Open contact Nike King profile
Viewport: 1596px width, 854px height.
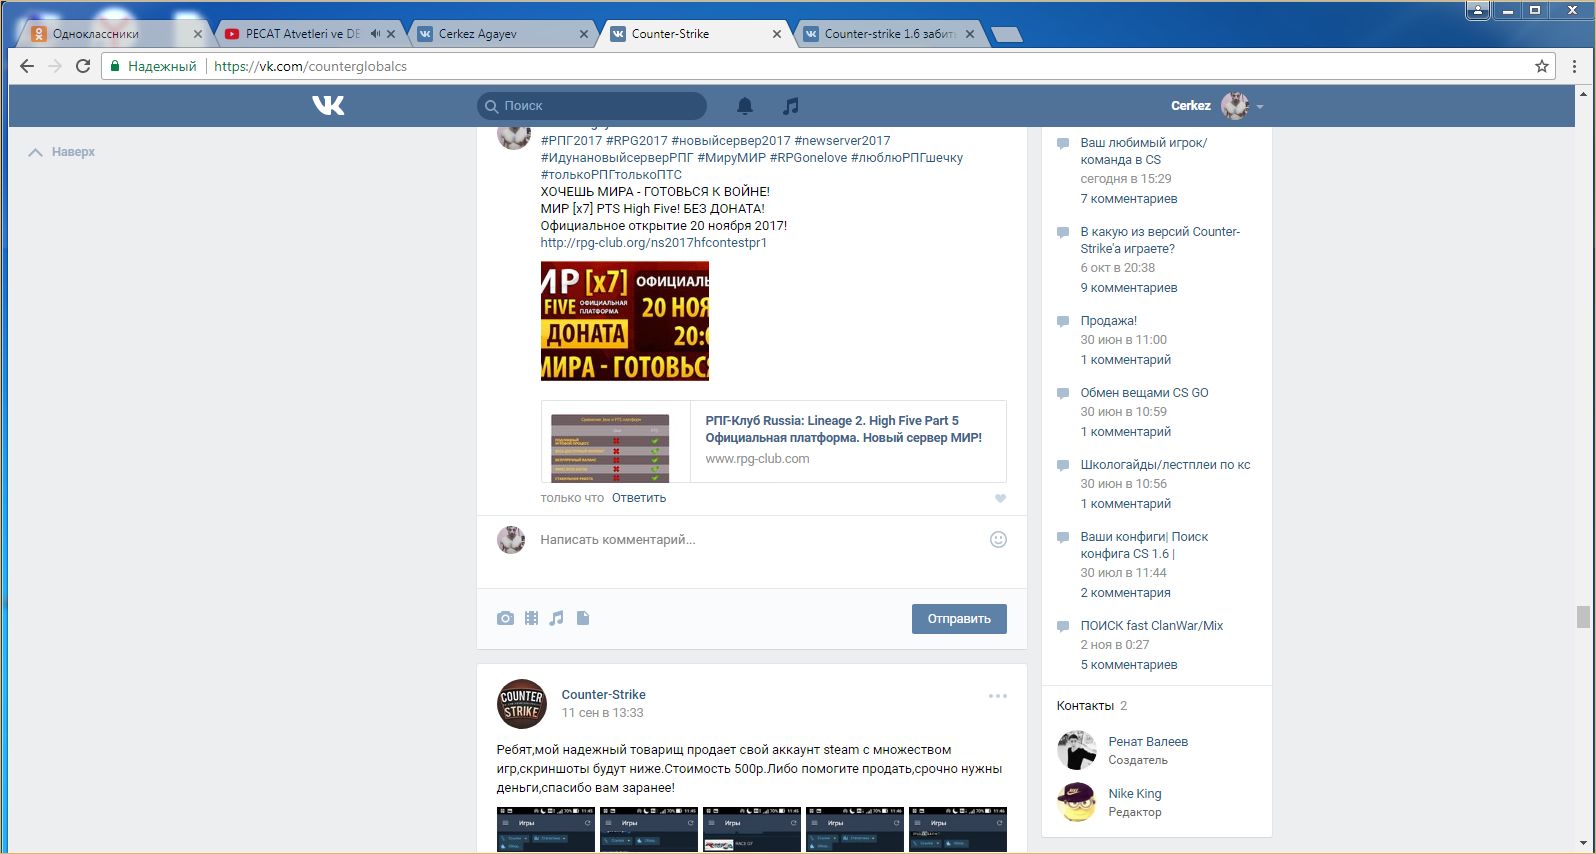tap(1135, 794)
